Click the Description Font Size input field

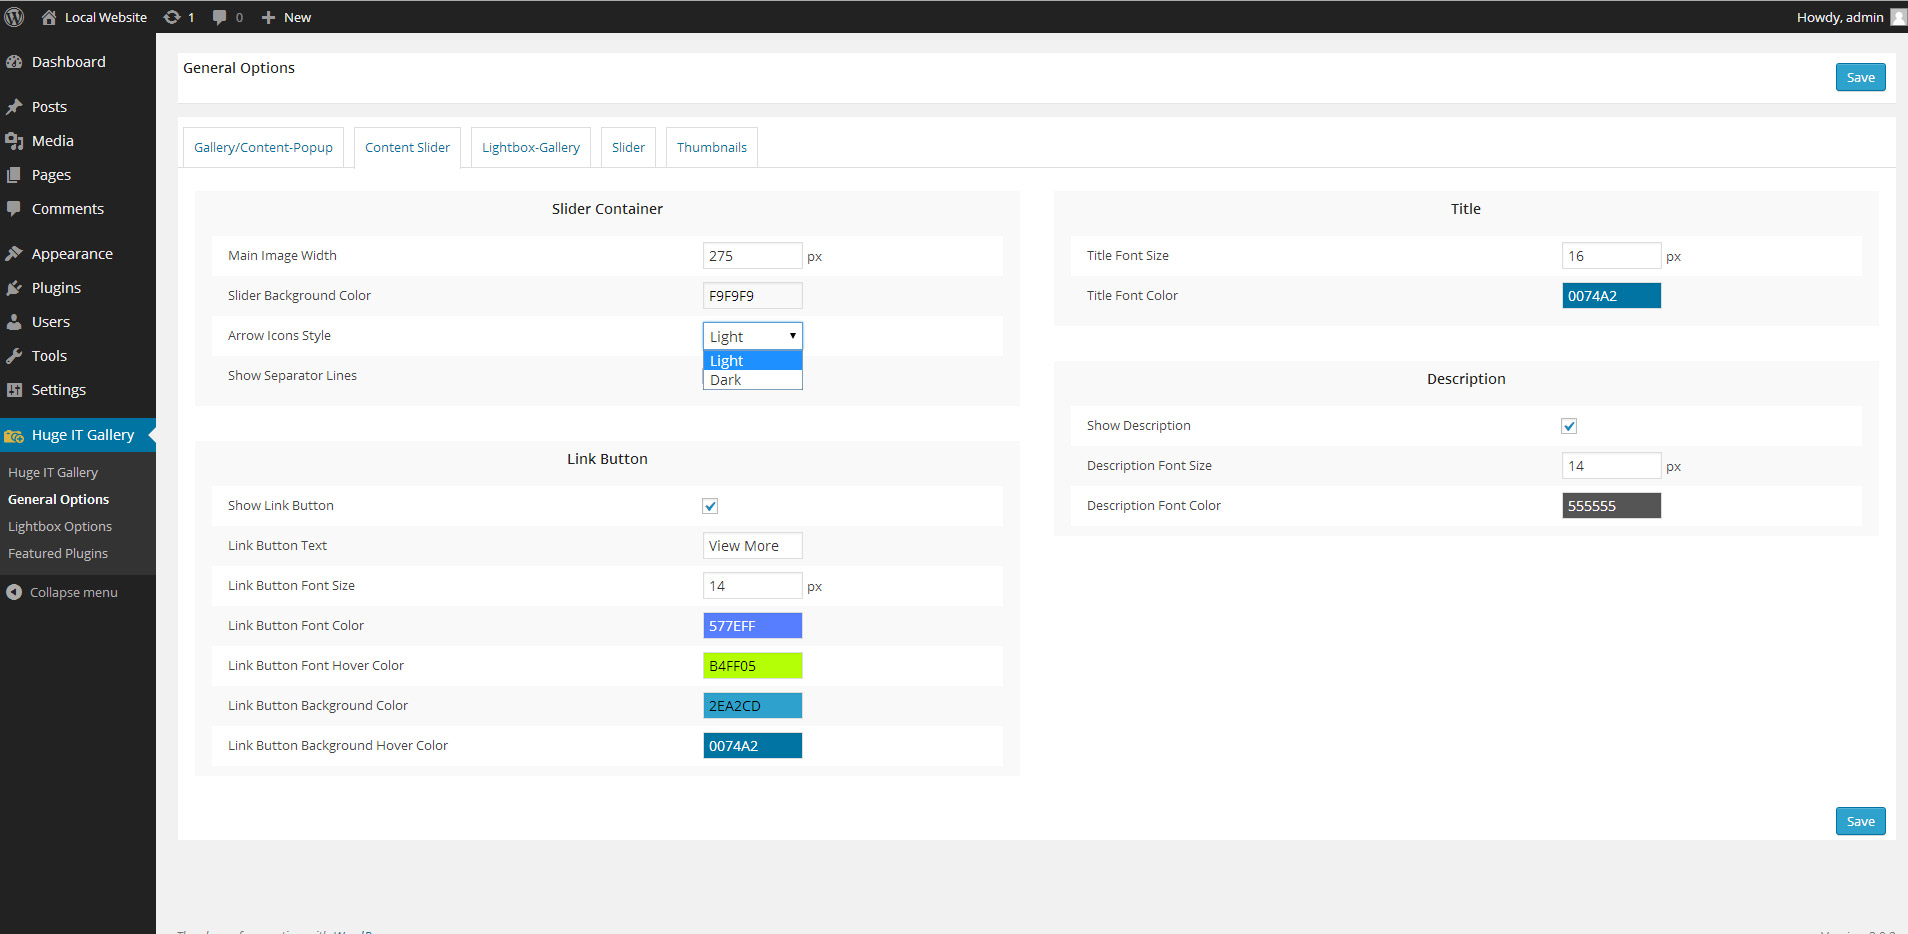(x=1611, y=466)
